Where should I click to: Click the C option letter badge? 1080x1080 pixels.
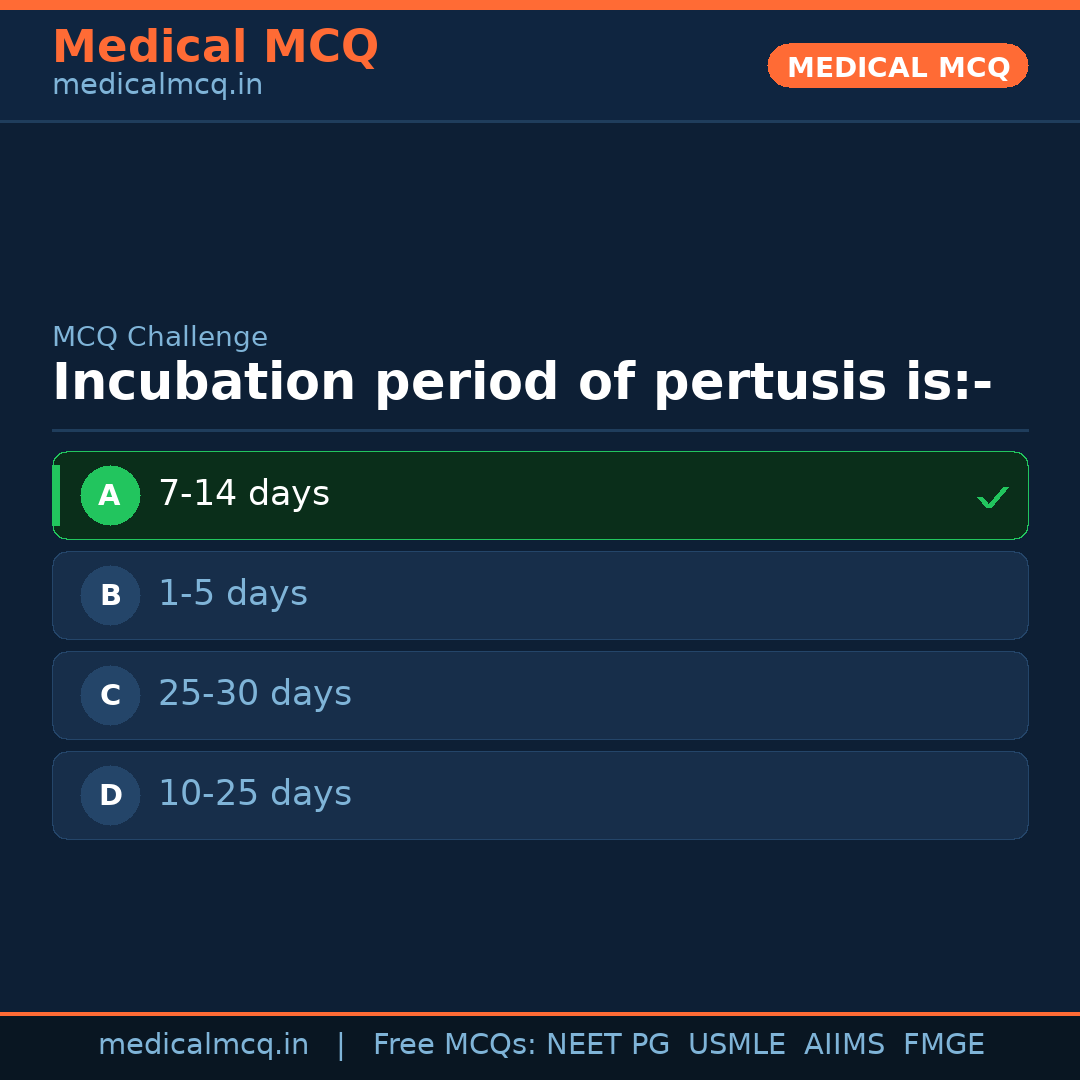[x=110, y=695]
